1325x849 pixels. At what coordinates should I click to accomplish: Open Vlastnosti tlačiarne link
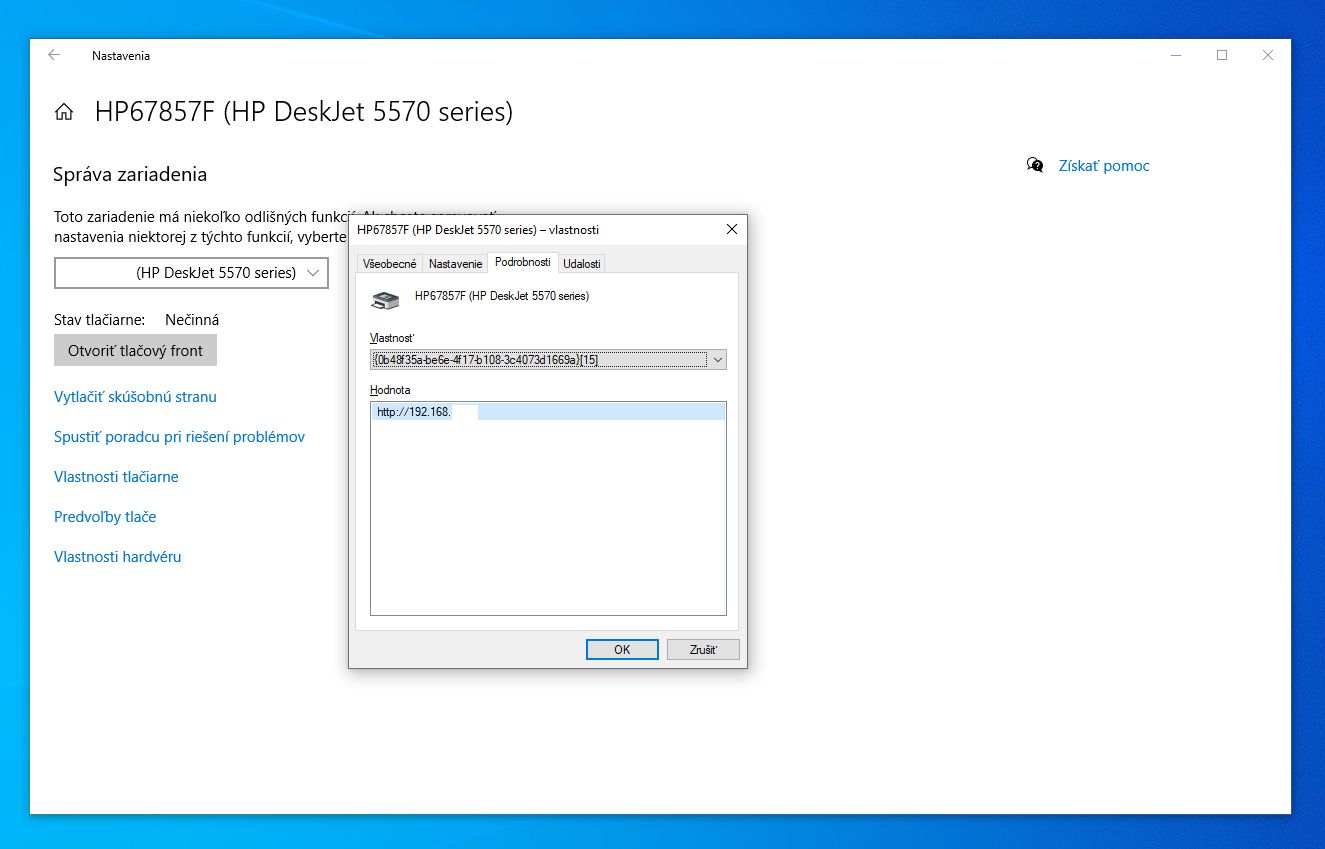tap(116, 477)
